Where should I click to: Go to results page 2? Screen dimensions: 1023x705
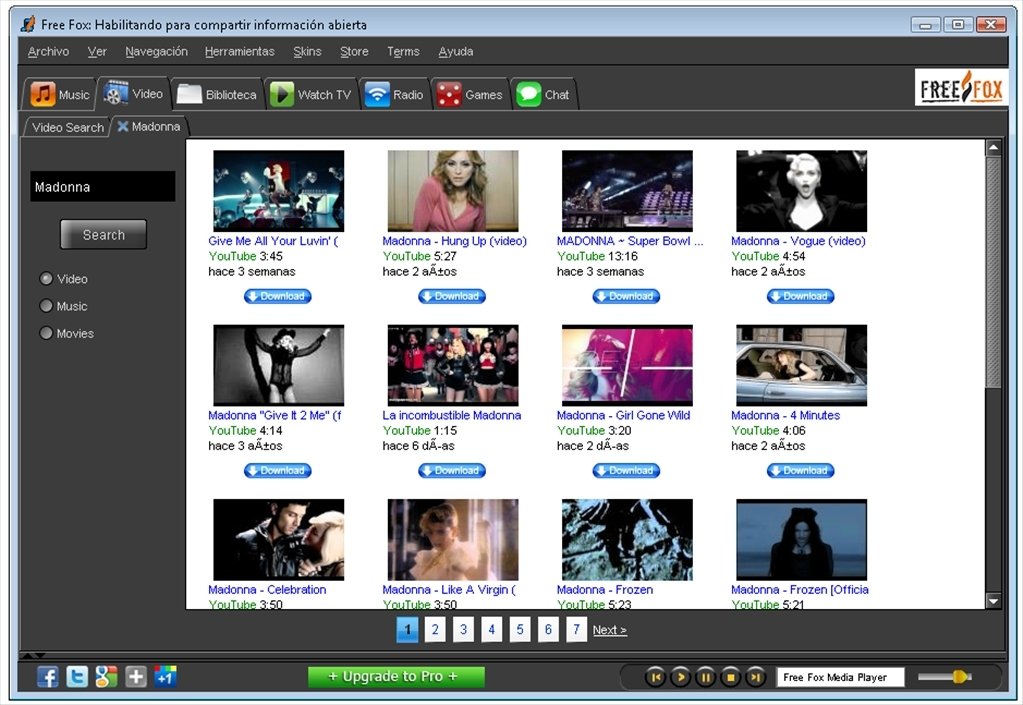pos(435,629)
